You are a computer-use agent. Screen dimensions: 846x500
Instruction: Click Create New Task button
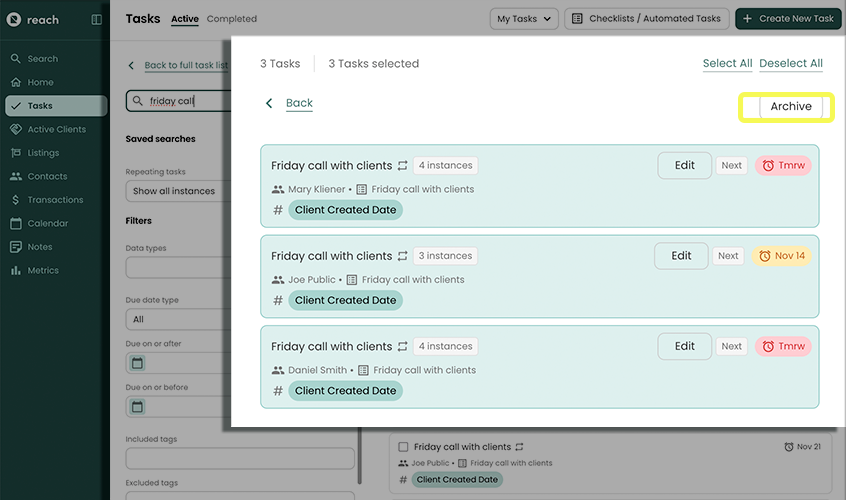(789, 18)
